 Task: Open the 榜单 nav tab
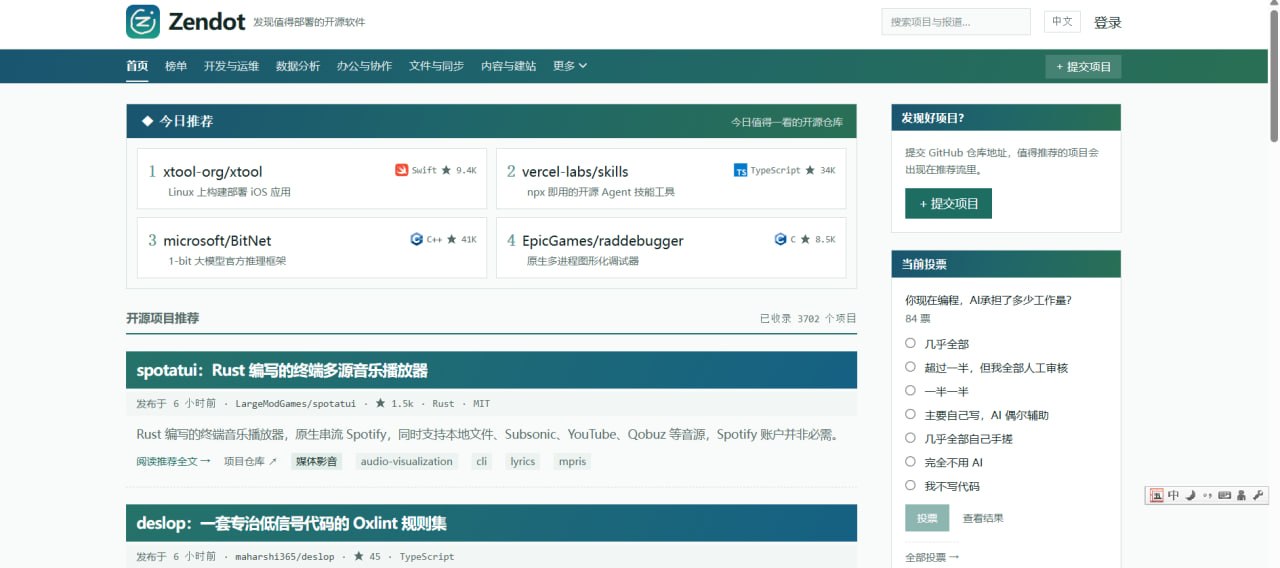coord(176,66)
